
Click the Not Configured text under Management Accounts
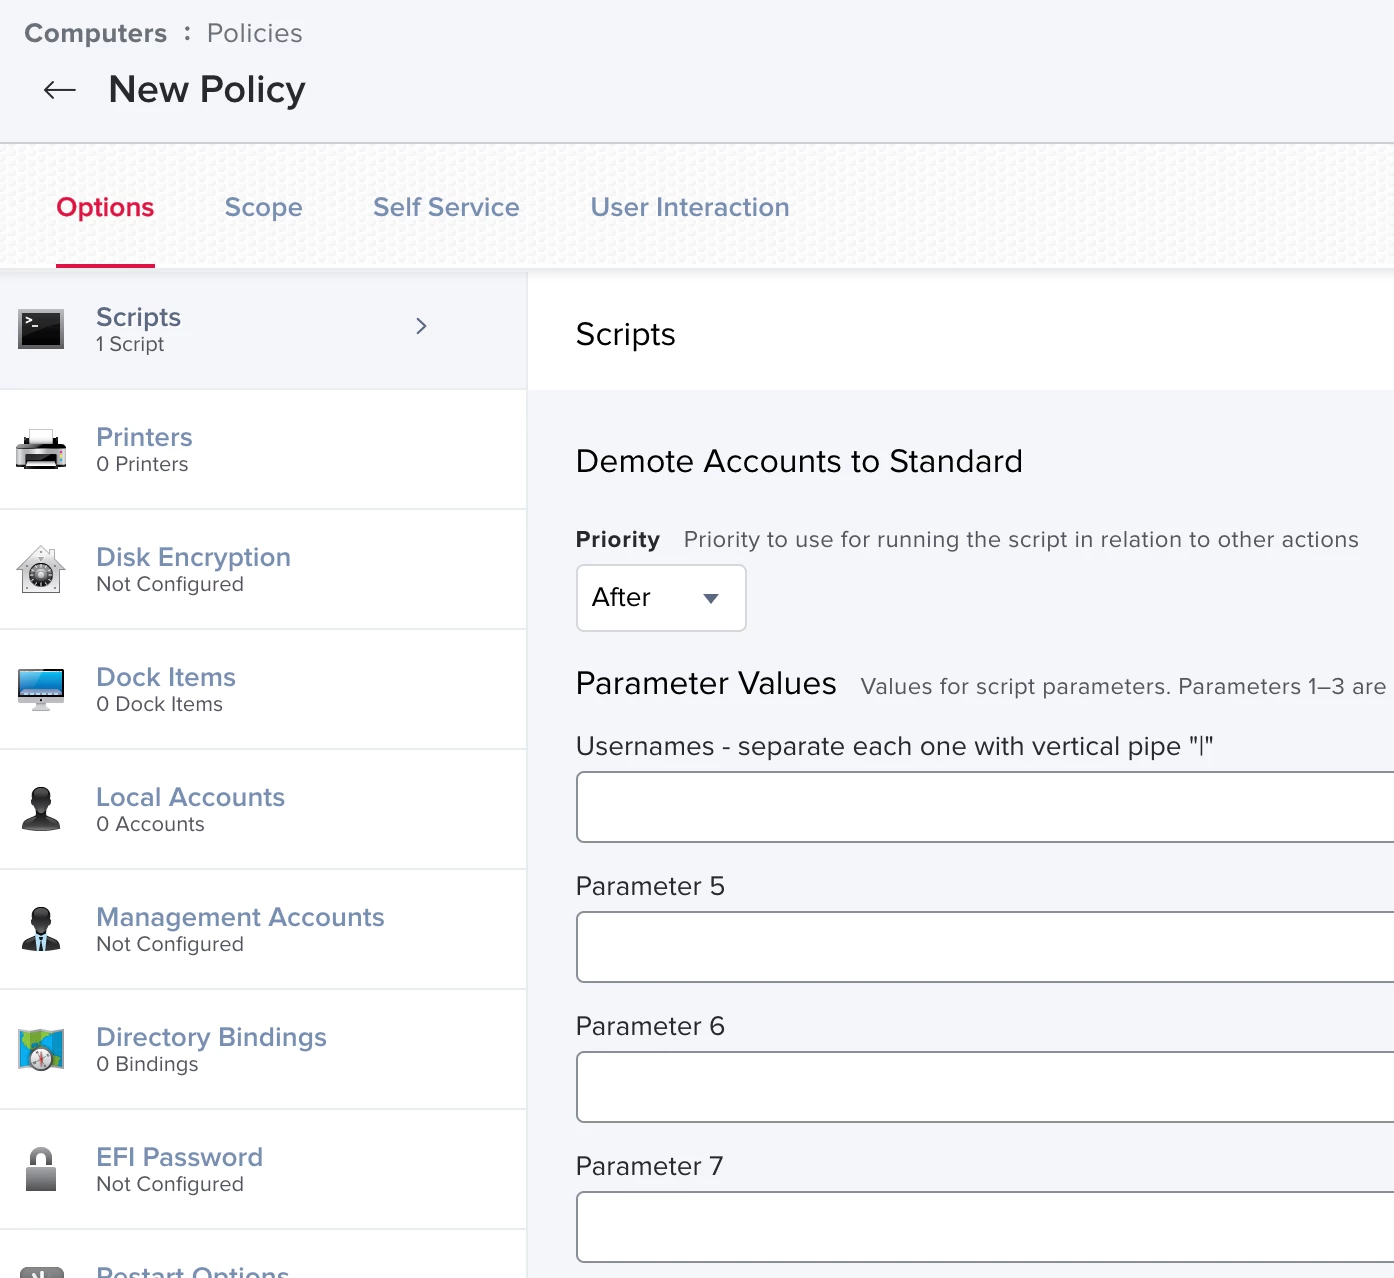click(x=170, y=944)
